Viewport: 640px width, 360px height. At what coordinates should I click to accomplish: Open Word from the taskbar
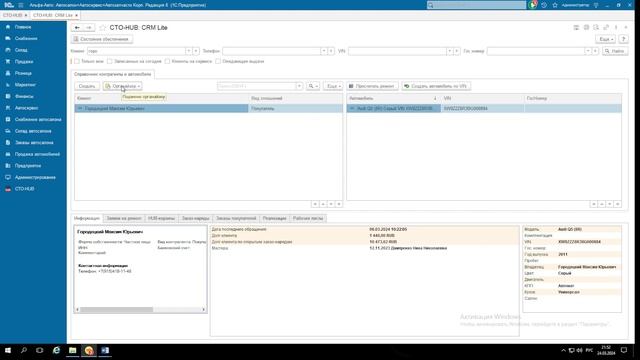pos(105,351)
